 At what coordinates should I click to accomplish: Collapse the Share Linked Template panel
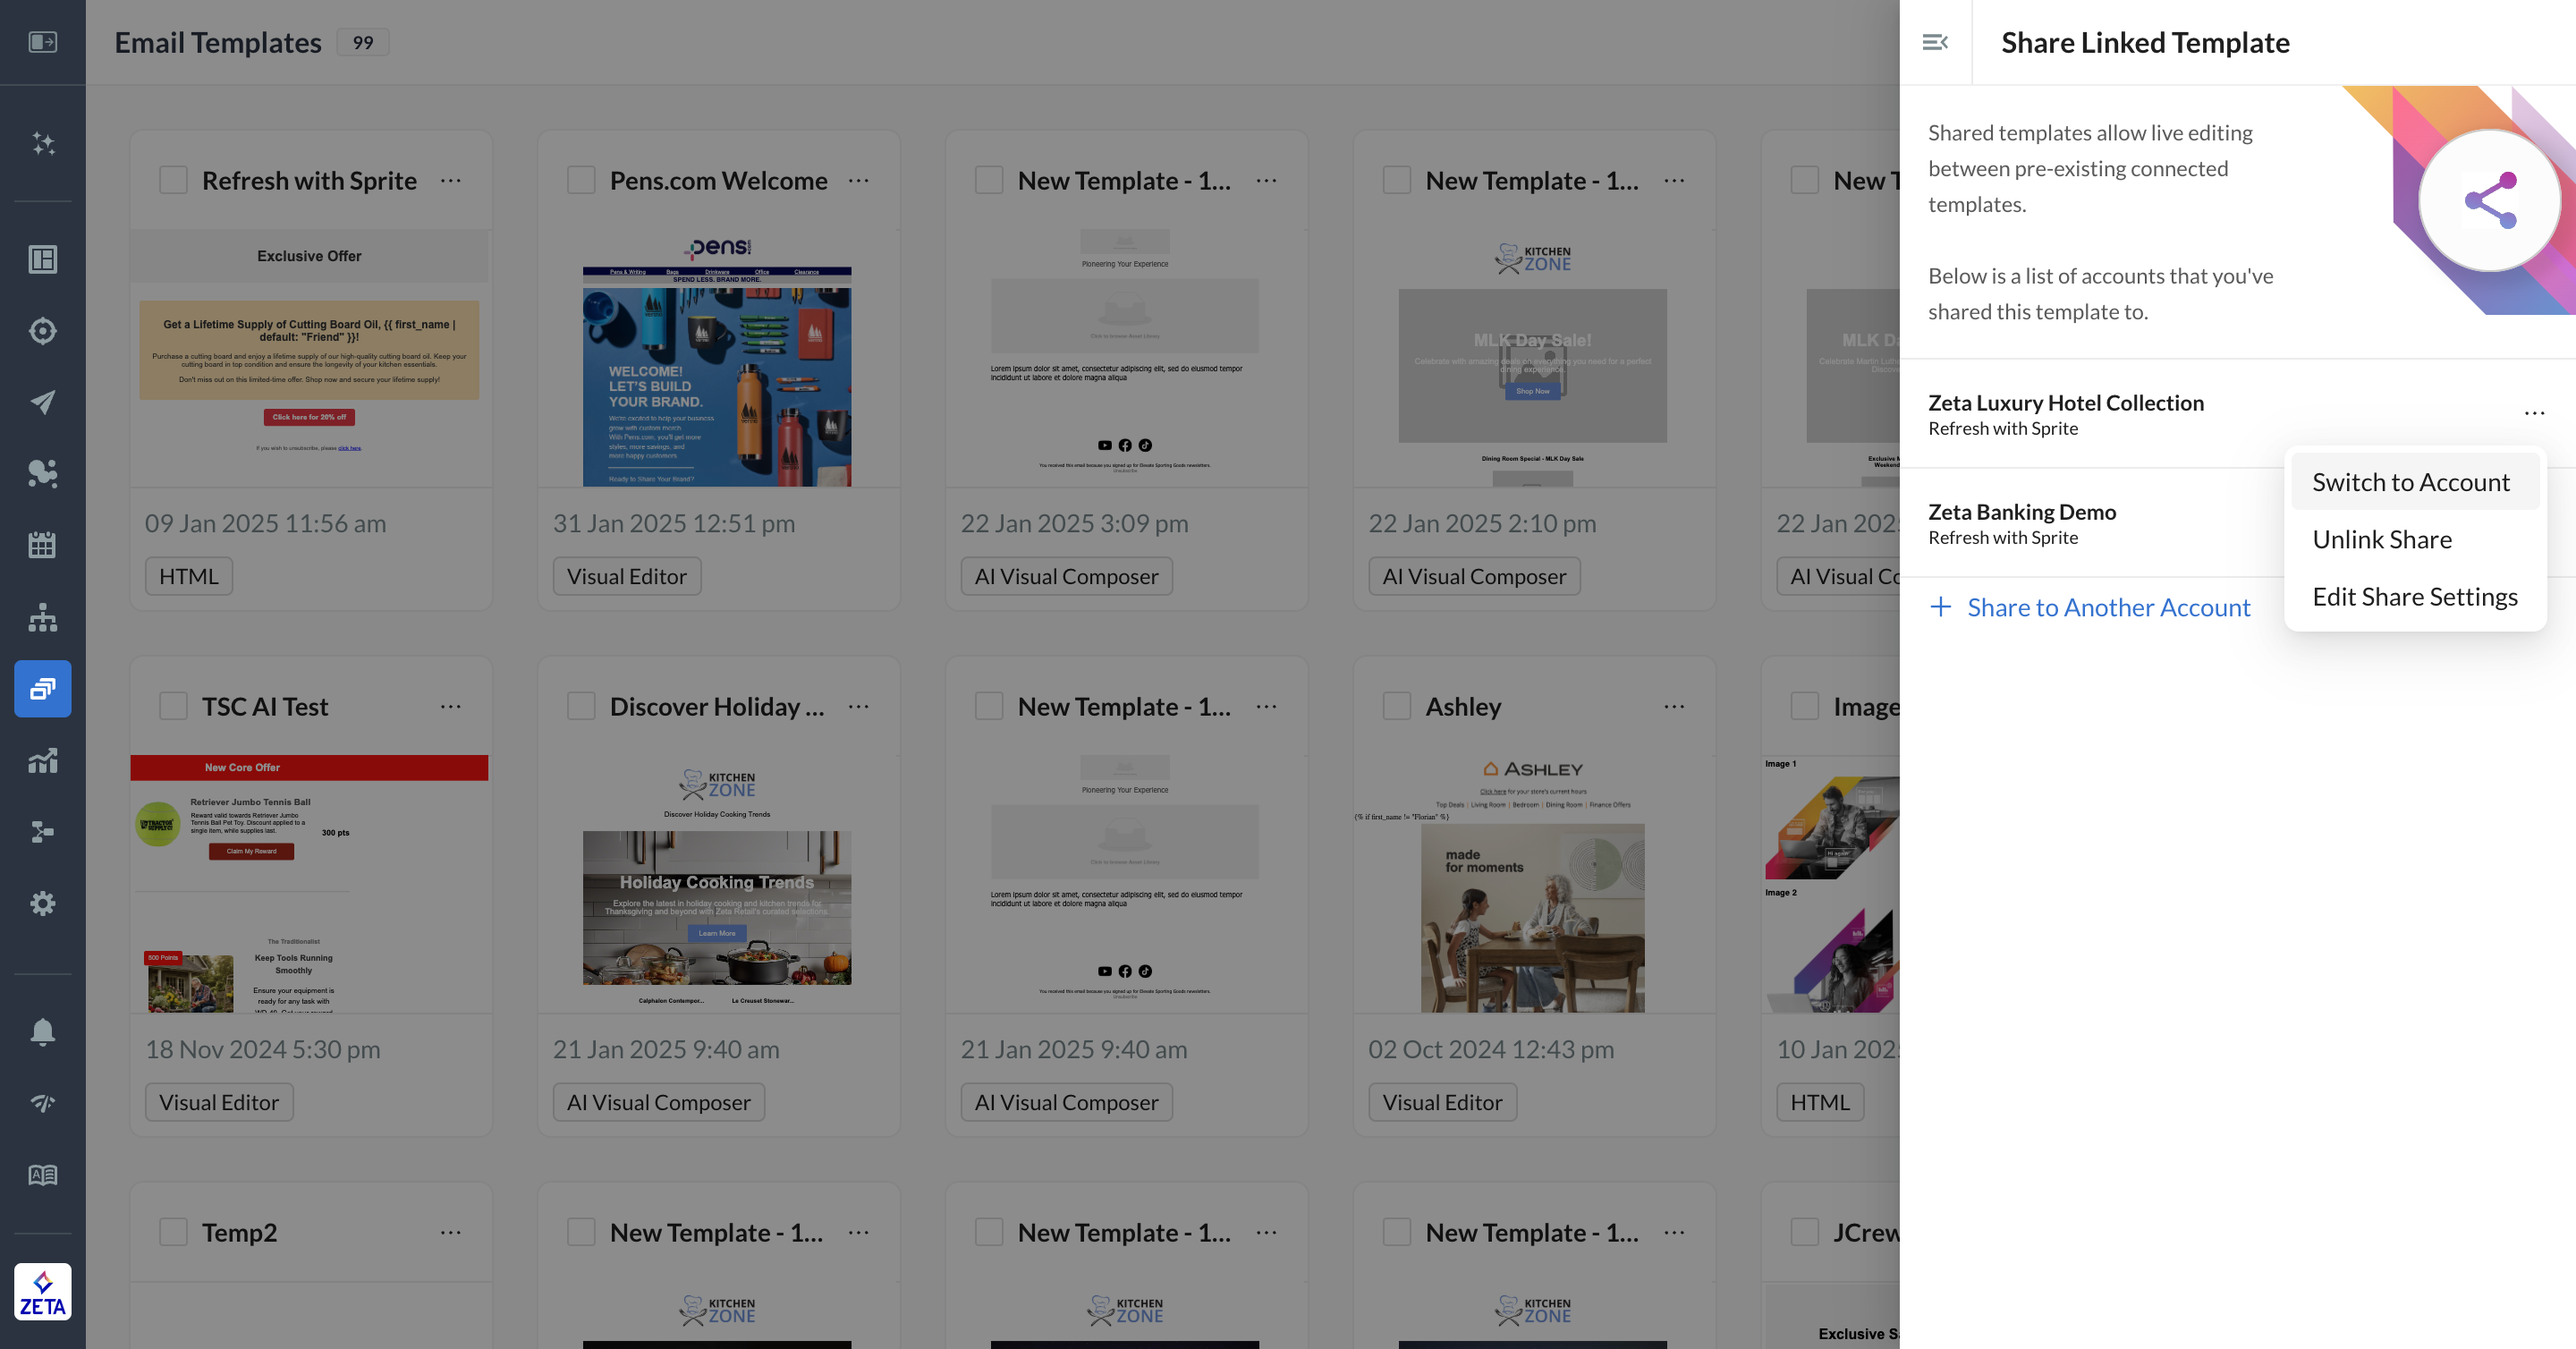(1935, 42)
